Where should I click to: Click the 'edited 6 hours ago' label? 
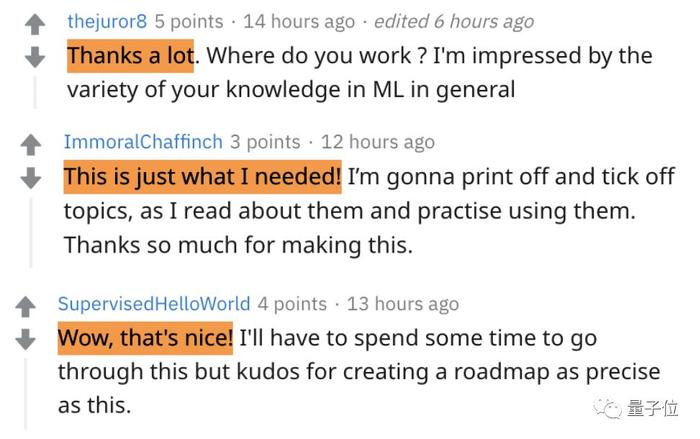click(454, 21)
